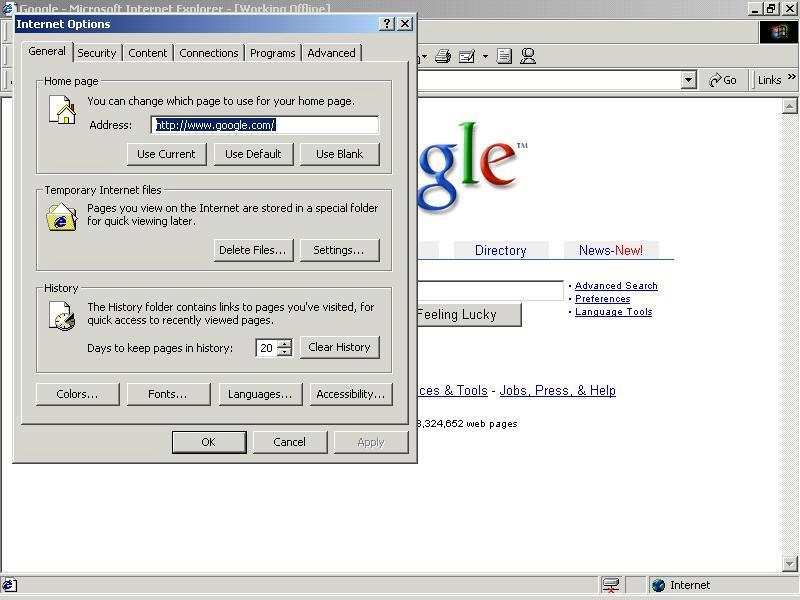
Task: Click the home page Address field
Action: point(265,125)
